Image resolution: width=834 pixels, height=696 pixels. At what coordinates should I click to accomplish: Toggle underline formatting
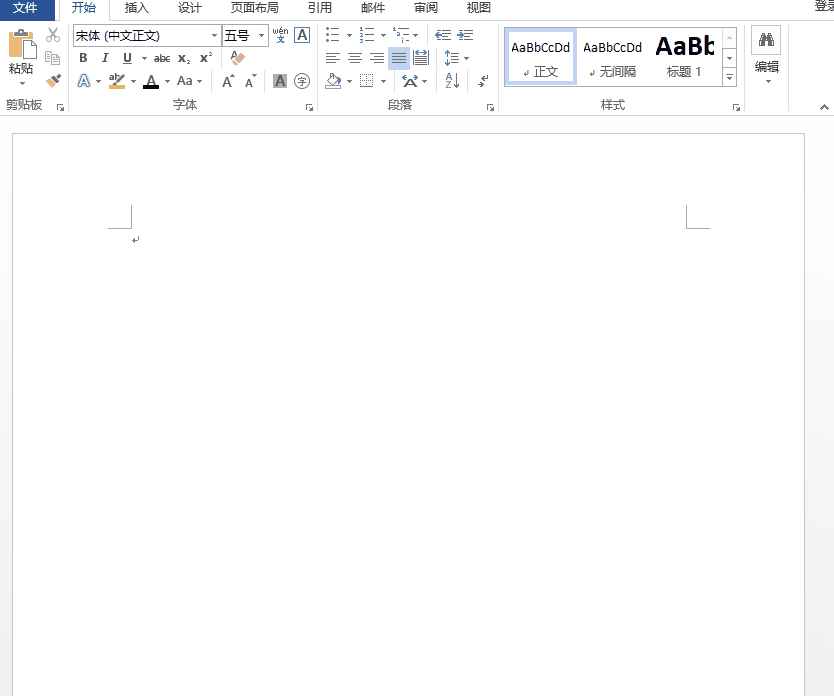(x=127, y=58)
